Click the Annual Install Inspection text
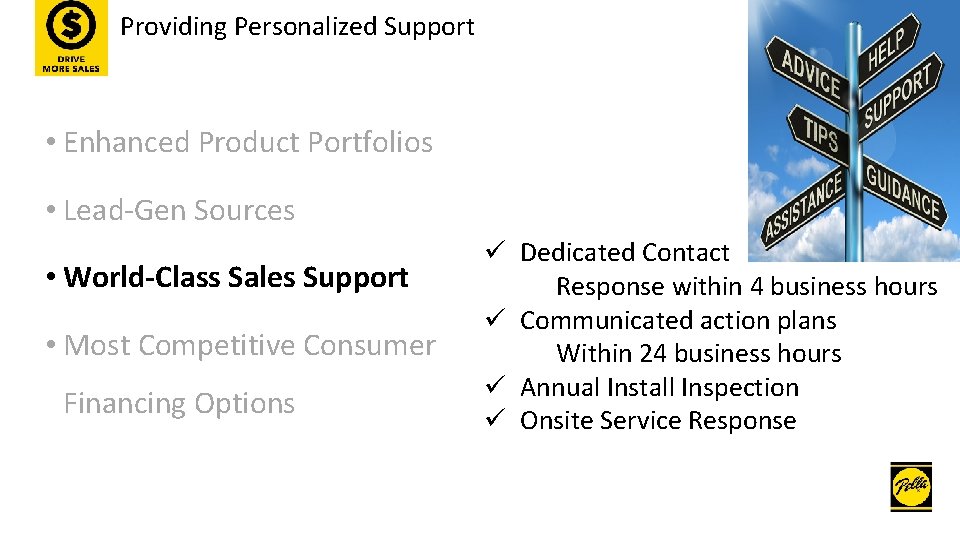This screenshot has height=540, width=960. [x=659, y=388]
